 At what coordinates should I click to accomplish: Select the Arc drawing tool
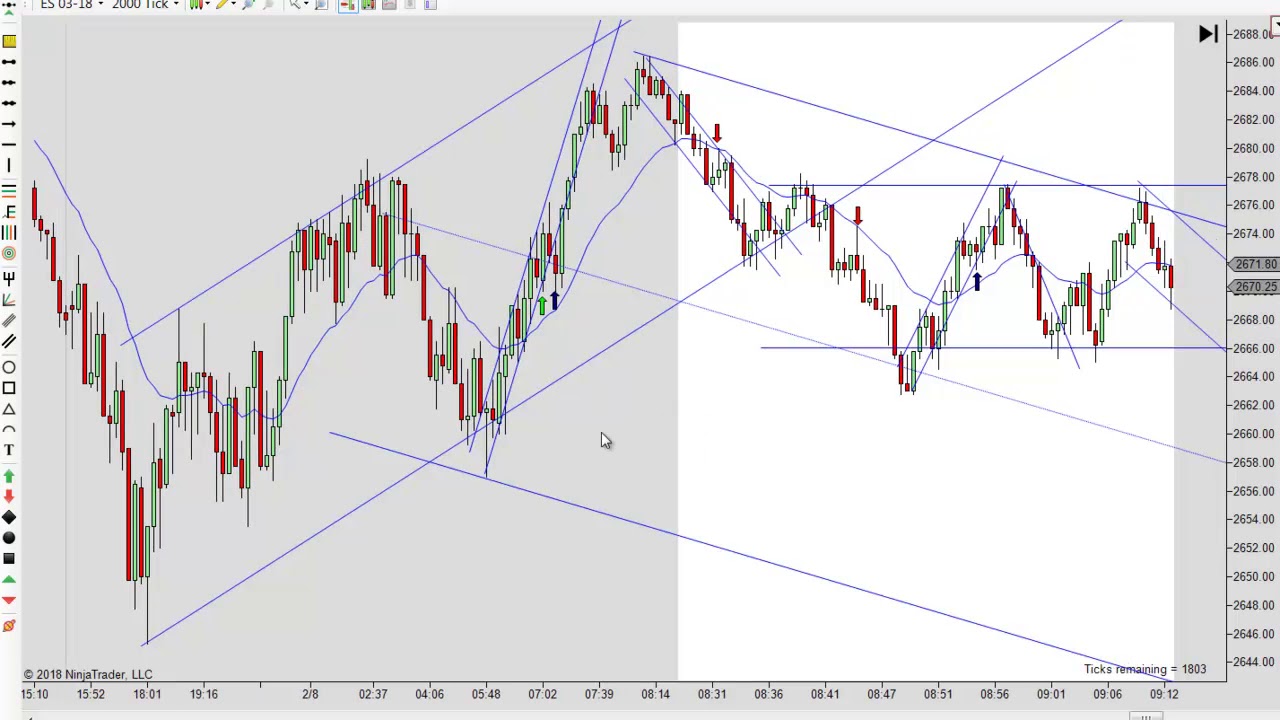8,430
